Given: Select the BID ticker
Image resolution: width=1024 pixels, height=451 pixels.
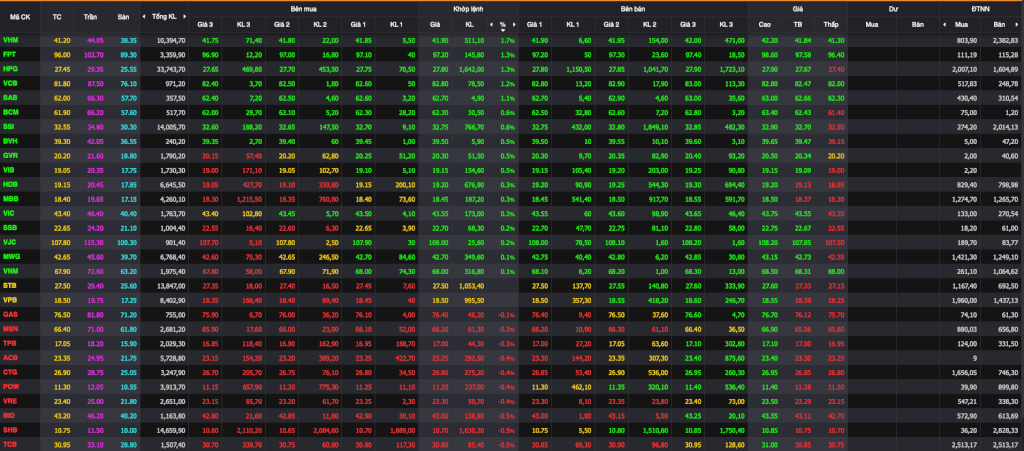Looking at the screenshot, I should point(8,415).
